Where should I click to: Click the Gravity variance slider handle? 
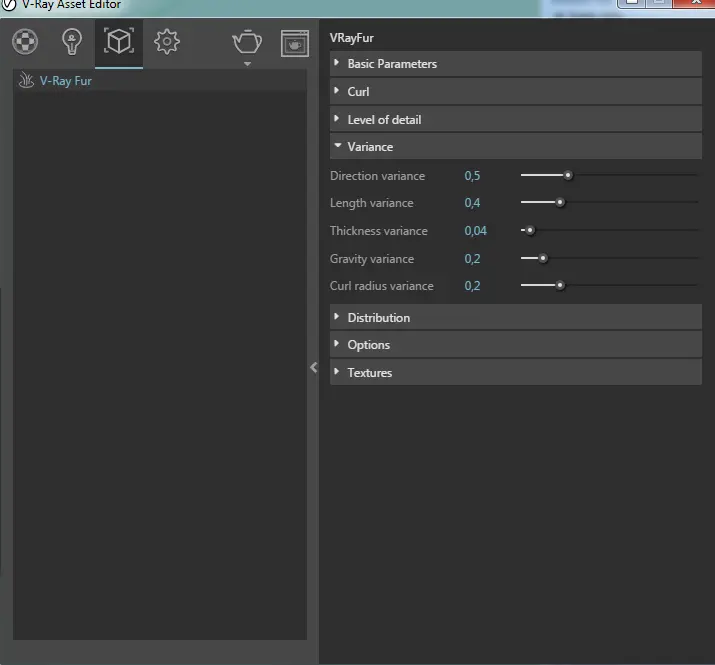coord(543,258)
